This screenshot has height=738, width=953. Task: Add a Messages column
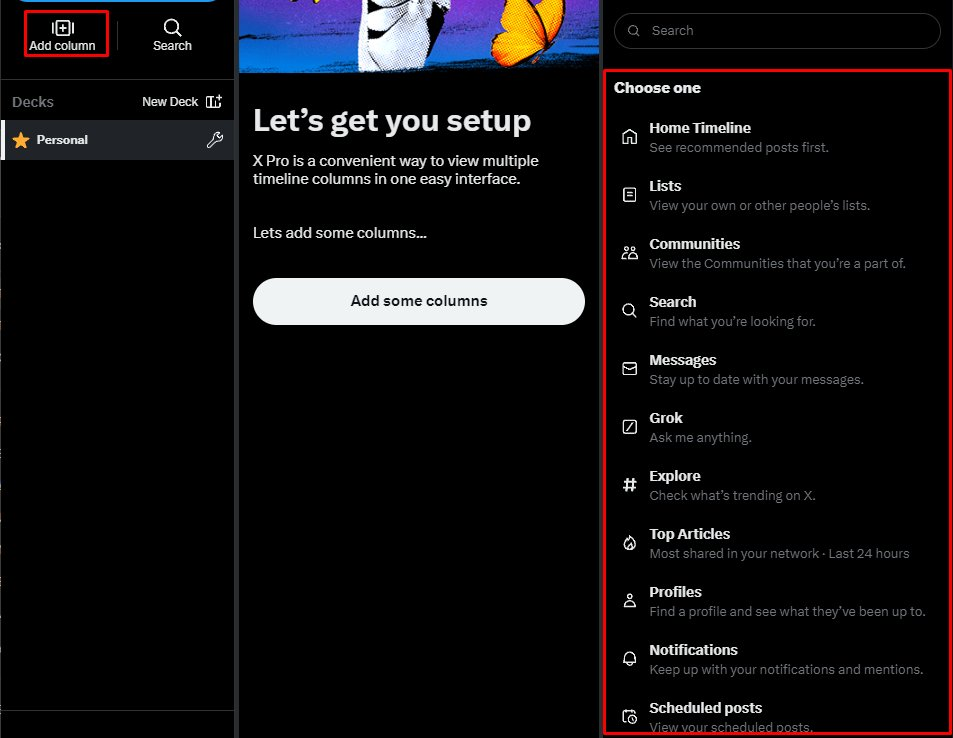click(777, 369)
